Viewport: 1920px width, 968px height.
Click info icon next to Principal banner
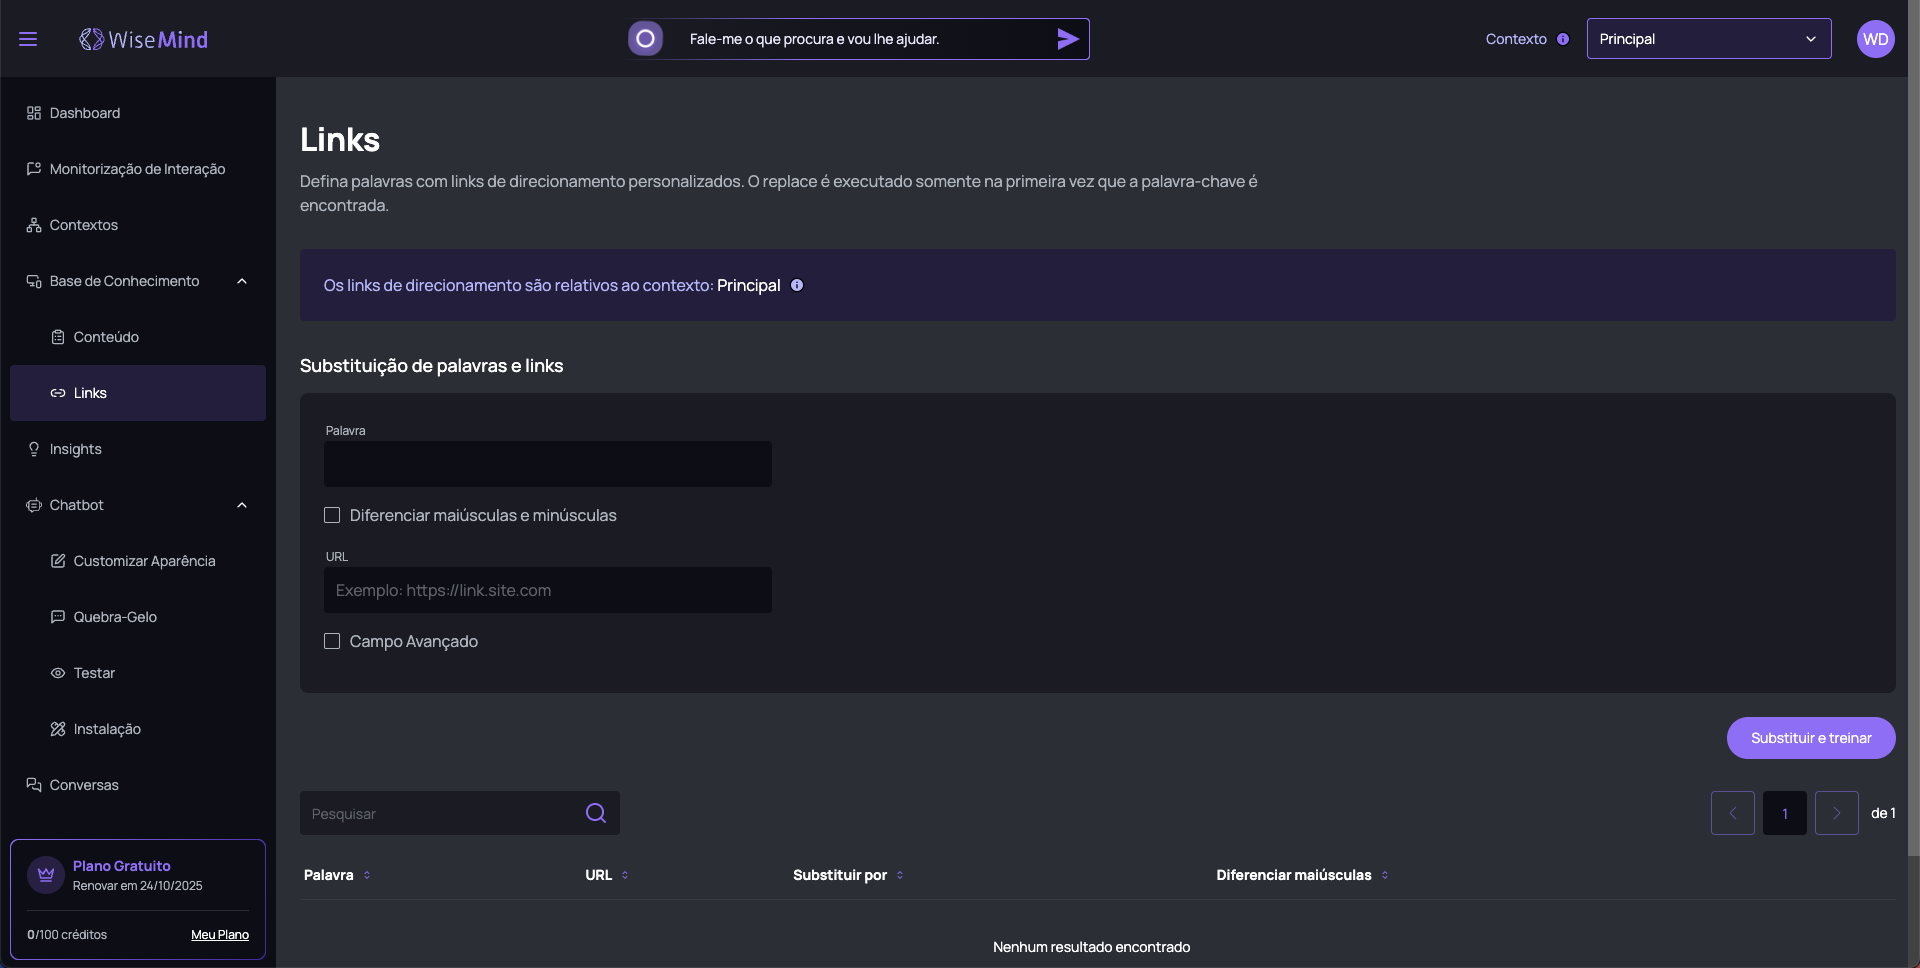797,285
